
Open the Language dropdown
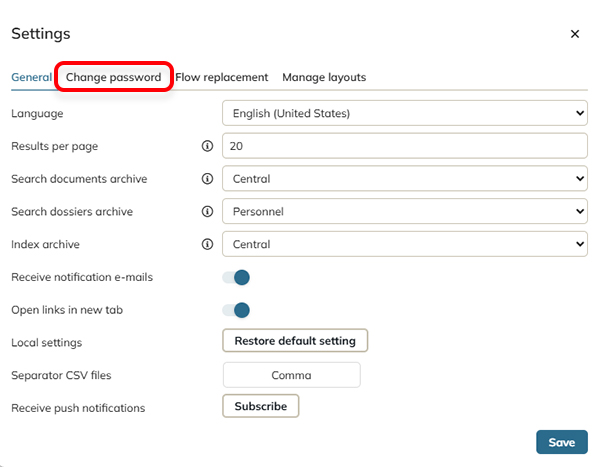(405, 113)
